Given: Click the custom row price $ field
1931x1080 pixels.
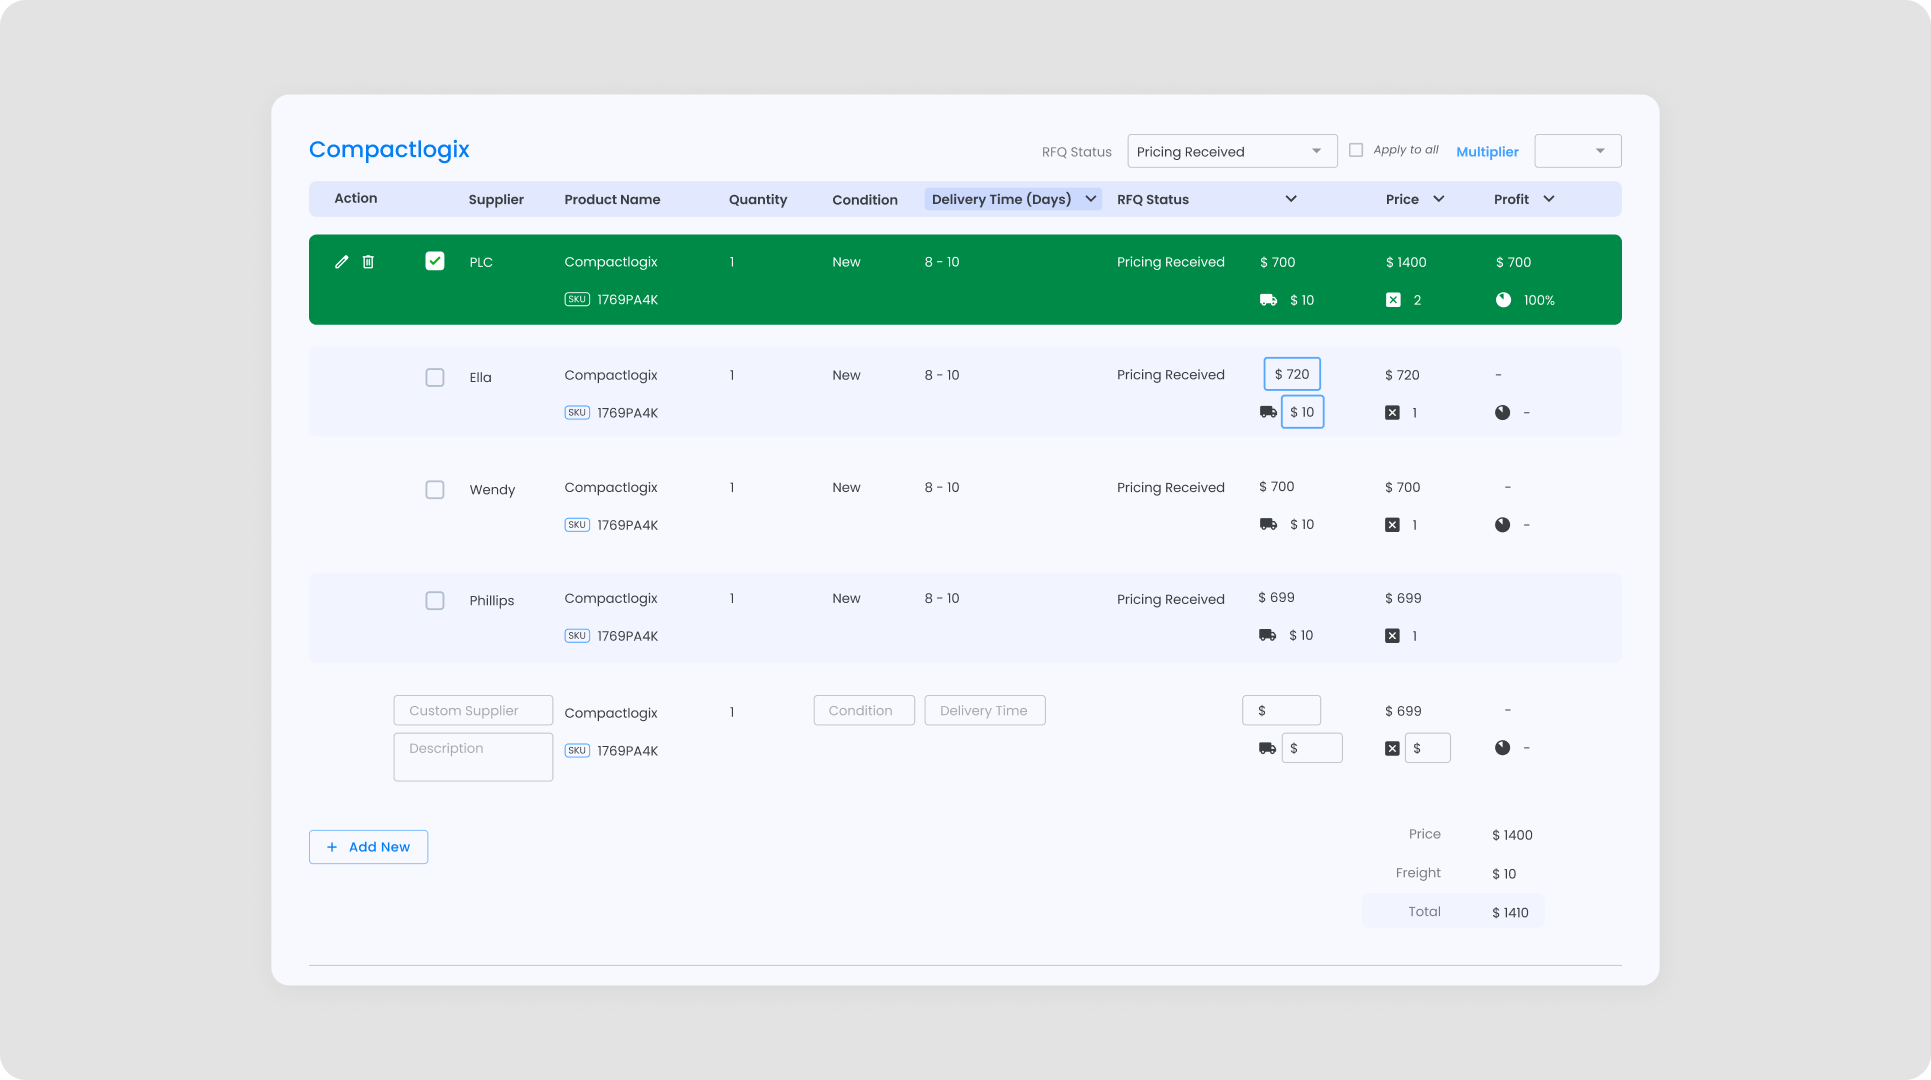Looking at the screenshot, I should click(x=1281, y=710).
